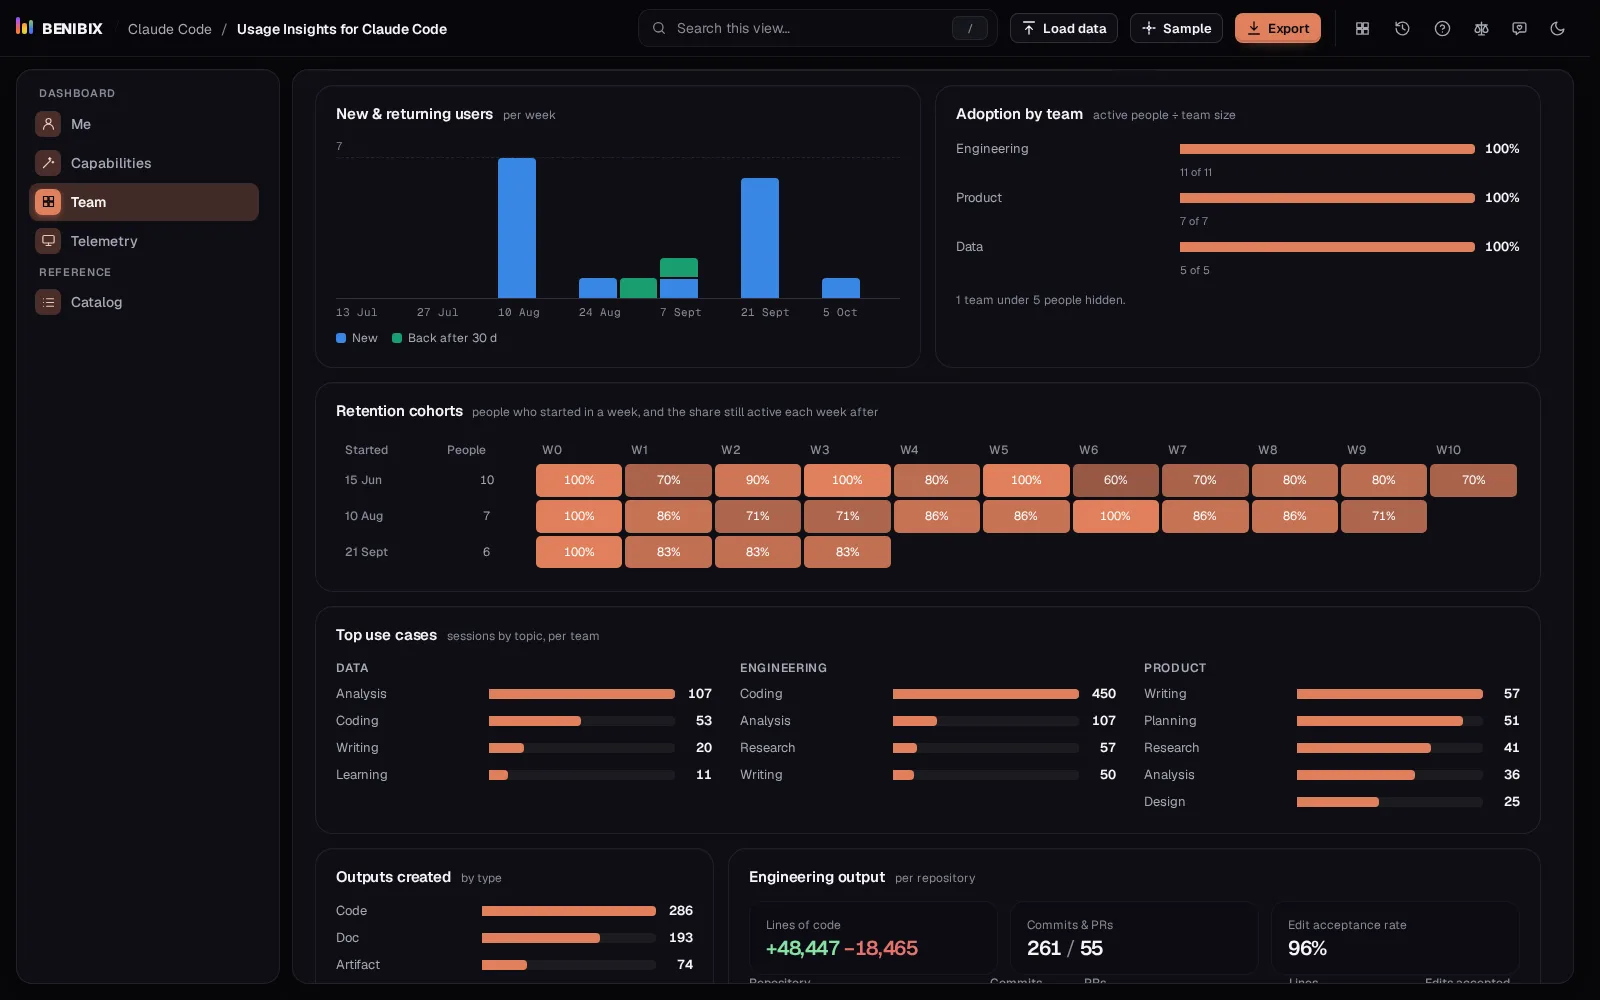This screenshot has width=1600, height=1000.
Task: Click the Benibix logo icon
Action: 25,27
